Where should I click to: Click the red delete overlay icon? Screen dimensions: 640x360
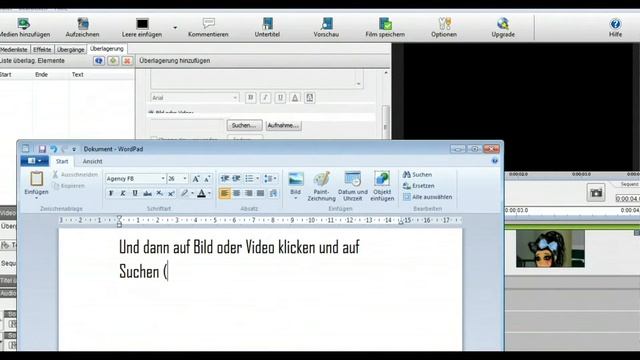click(x=127, y=61)
